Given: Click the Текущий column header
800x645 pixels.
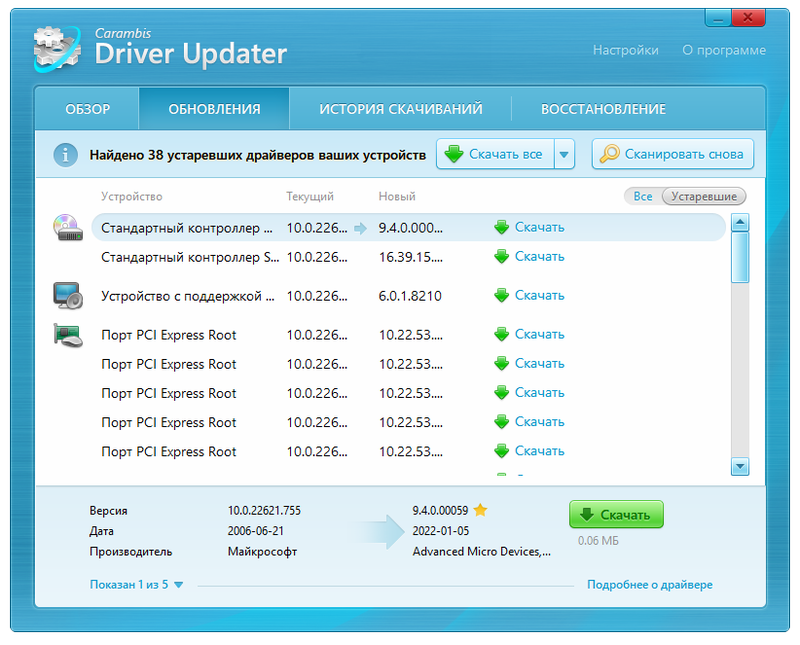Looking at the screenshot, I should click(310, 196).
